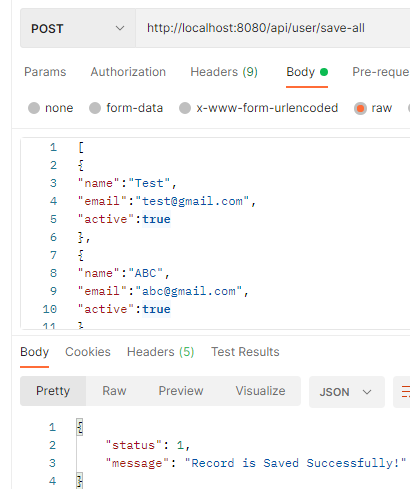The height and width of the screenshot is (489, 410).
Task: Open the POST method dropdown
Action: coord(78,28)
